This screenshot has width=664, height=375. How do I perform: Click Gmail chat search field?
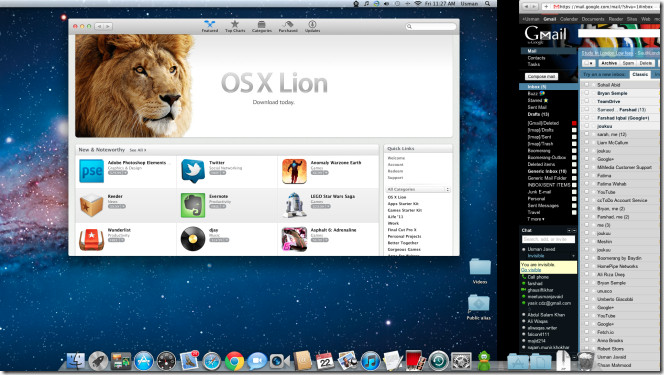click(548, 240)
